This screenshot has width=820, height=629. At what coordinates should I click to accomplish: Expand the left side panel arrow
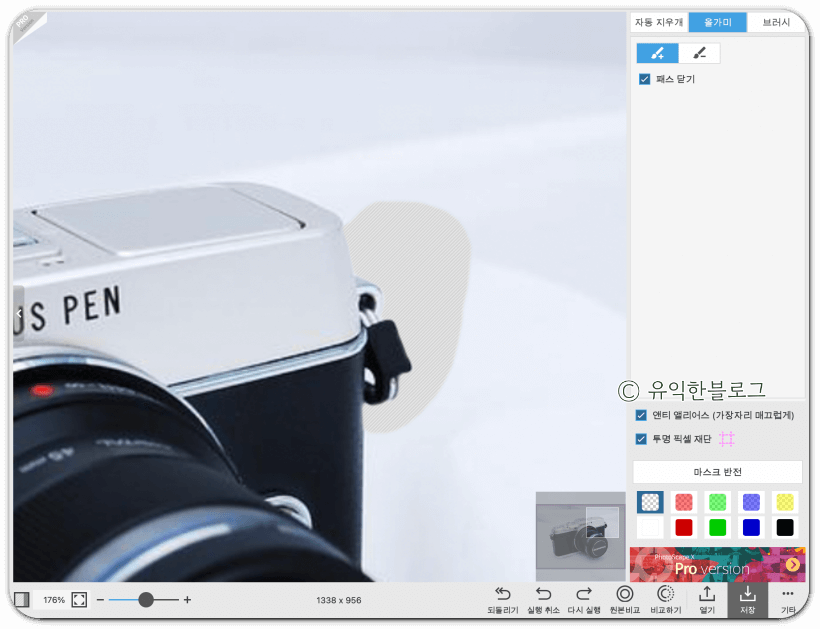[x=19, y=314]
